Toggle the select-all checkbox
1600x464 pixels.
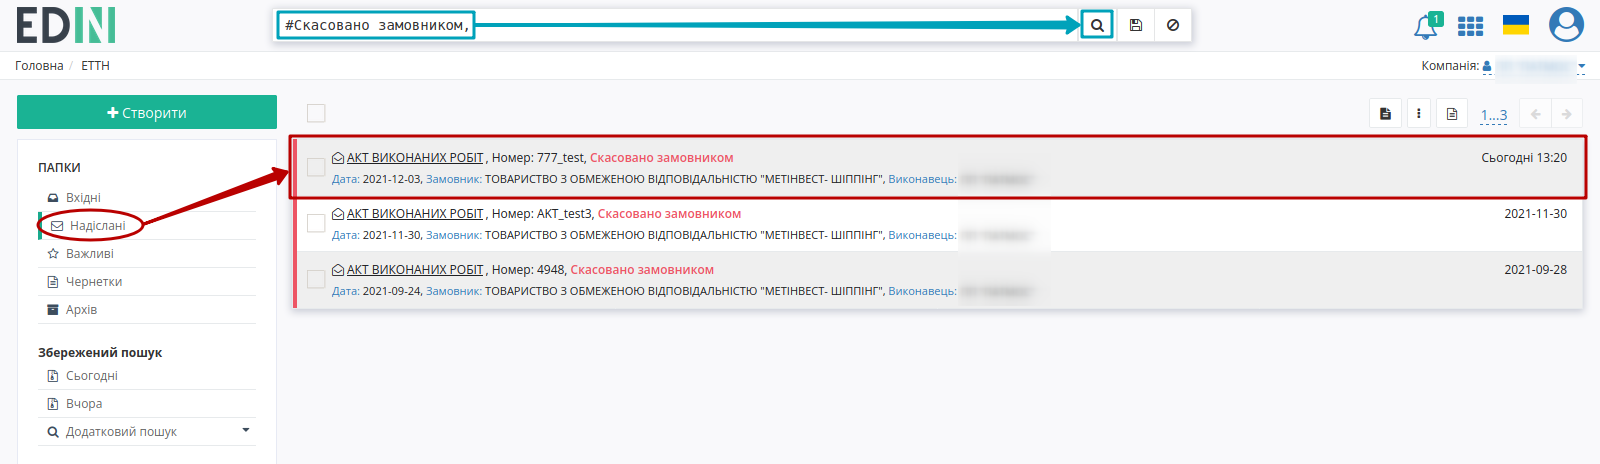[x=316, y=113]
